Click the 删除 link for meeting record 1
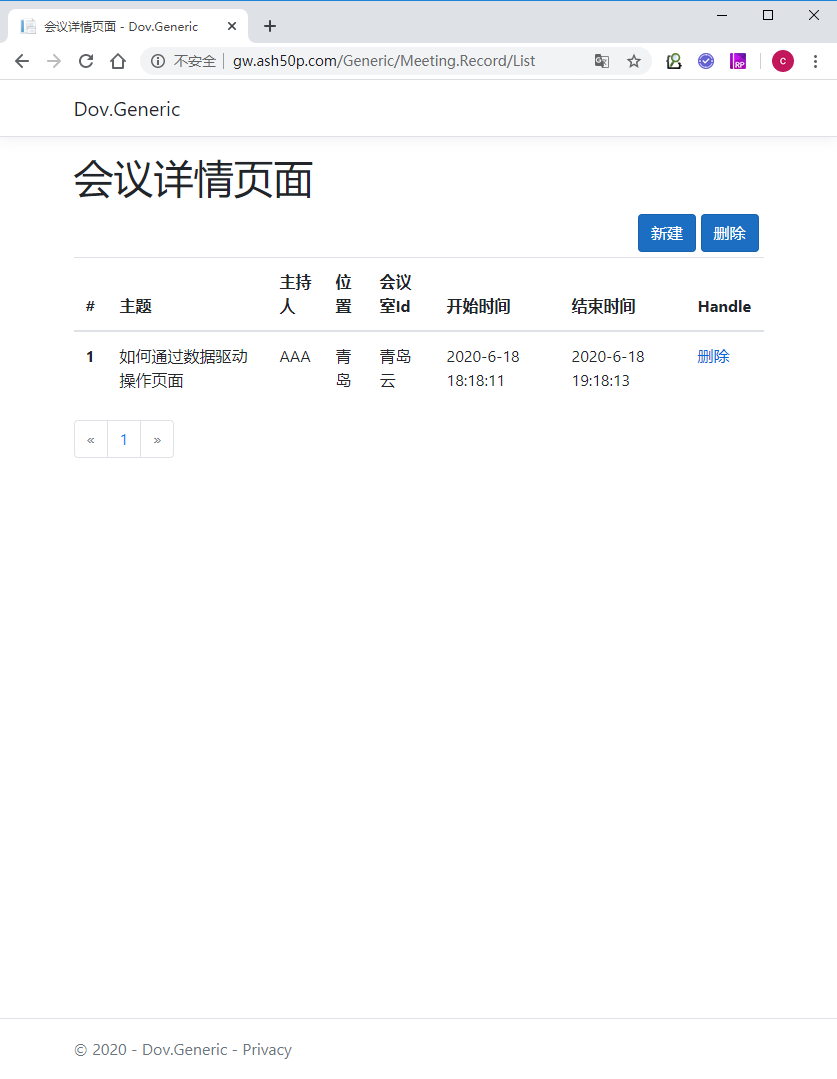Screen dimensions: 837x1079 713,356
